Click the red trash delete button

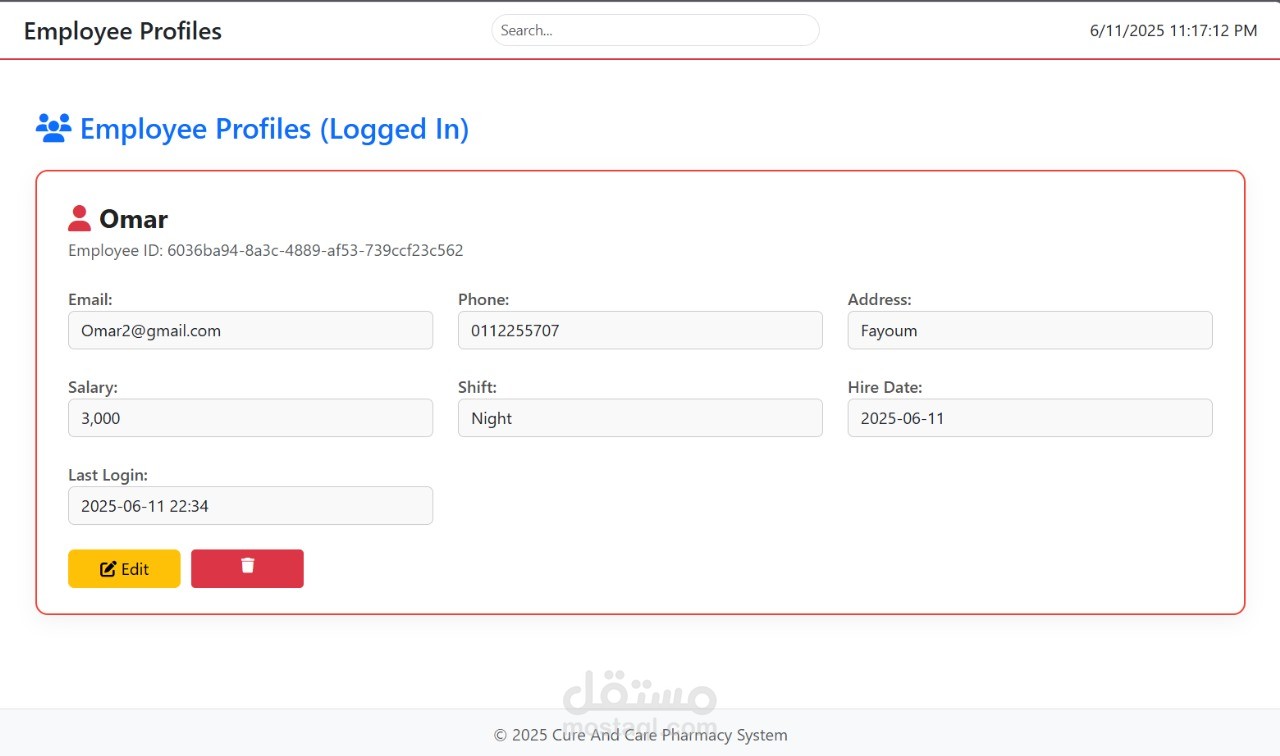247,568
